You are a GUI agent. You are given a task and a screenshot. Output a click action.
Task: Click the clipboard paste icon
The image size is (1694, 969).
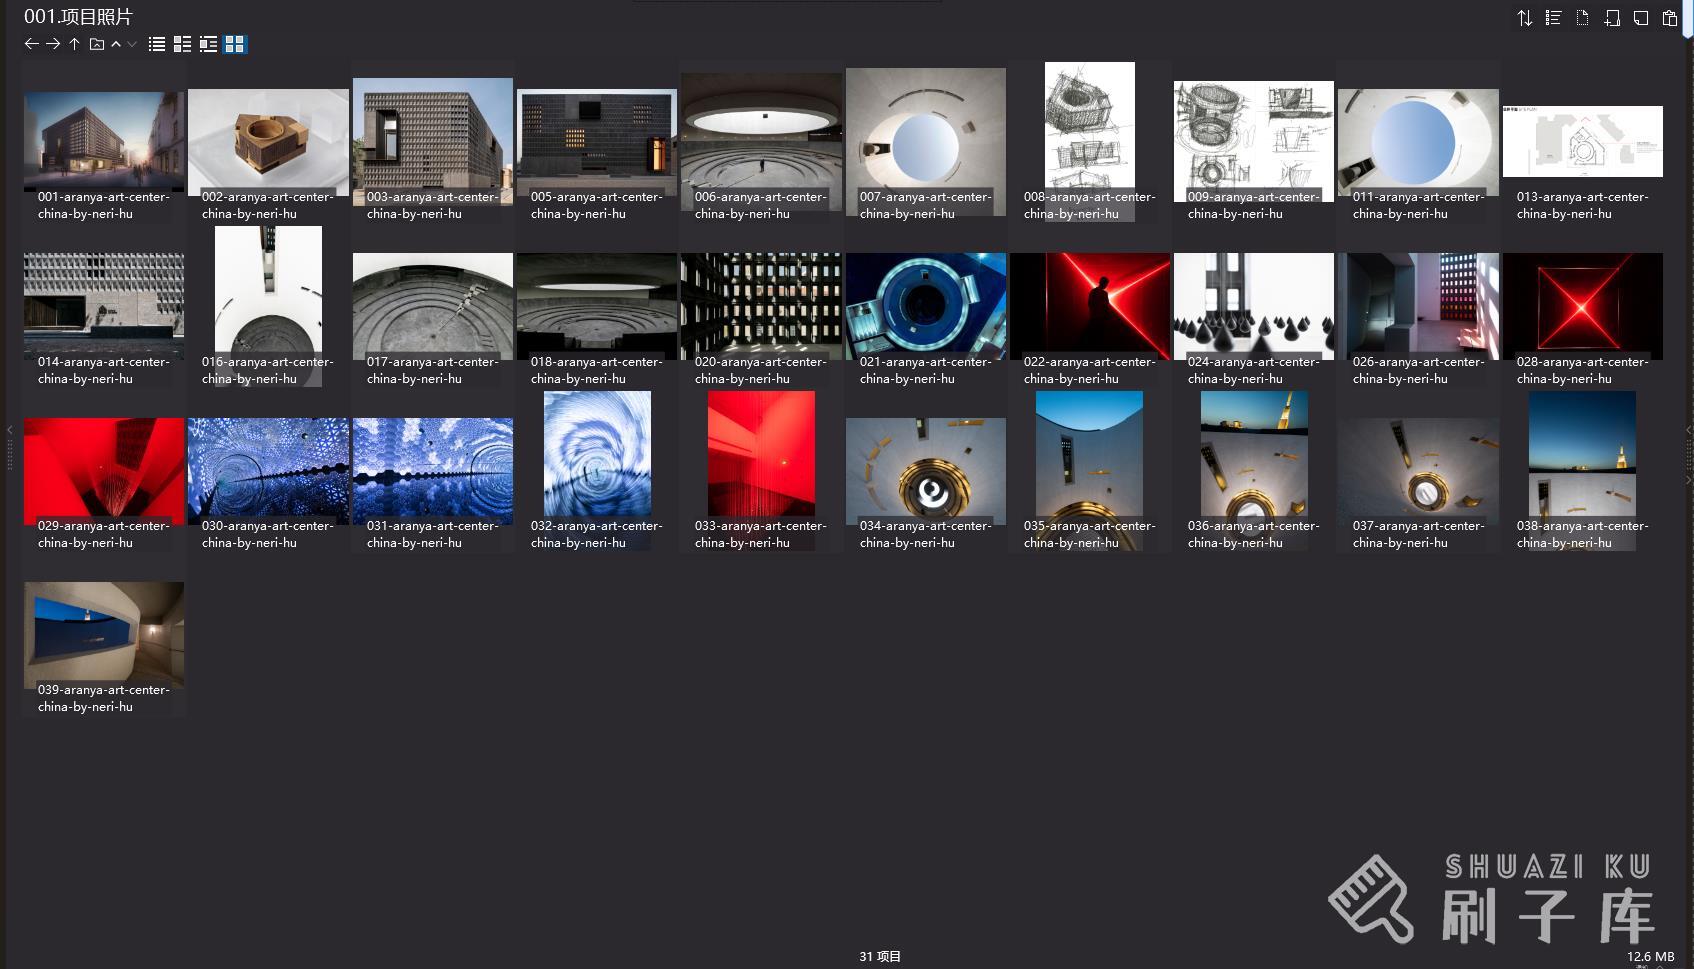[1670, 18]
